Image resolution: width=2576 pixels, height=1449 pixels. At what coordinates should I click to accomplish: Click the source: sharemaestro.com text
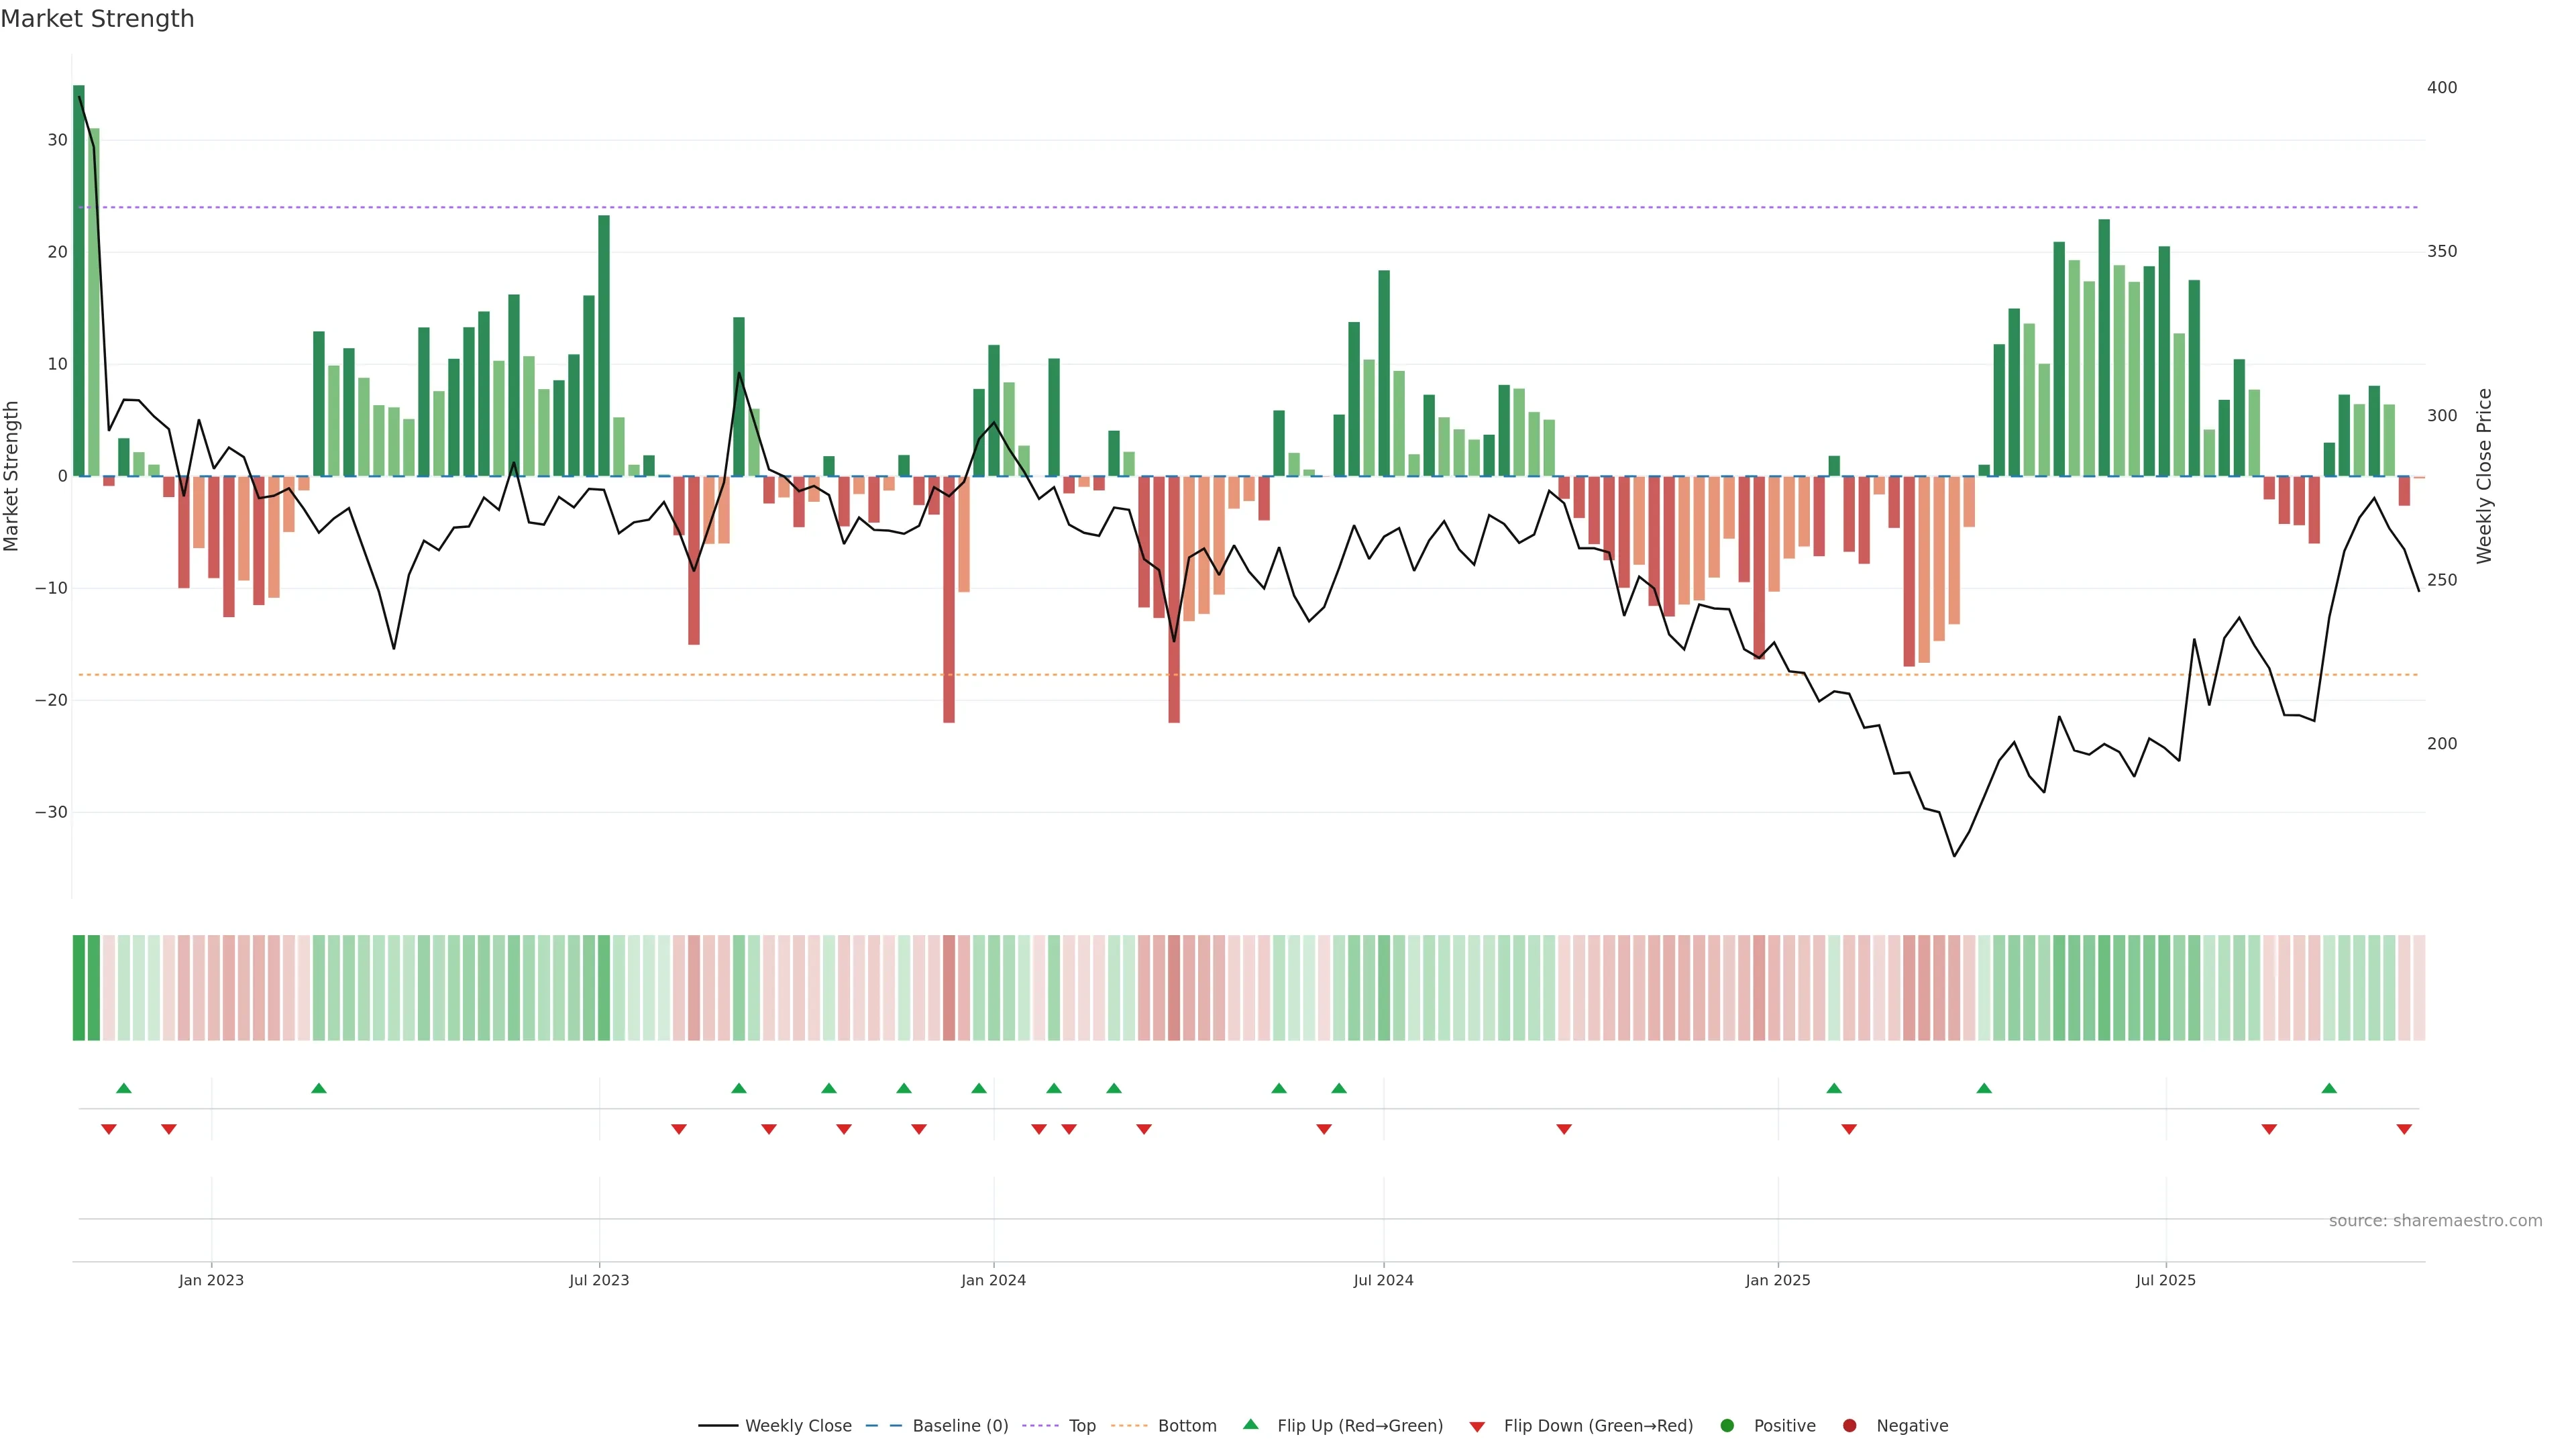pyautogui.click(x=2435, y=1220)
